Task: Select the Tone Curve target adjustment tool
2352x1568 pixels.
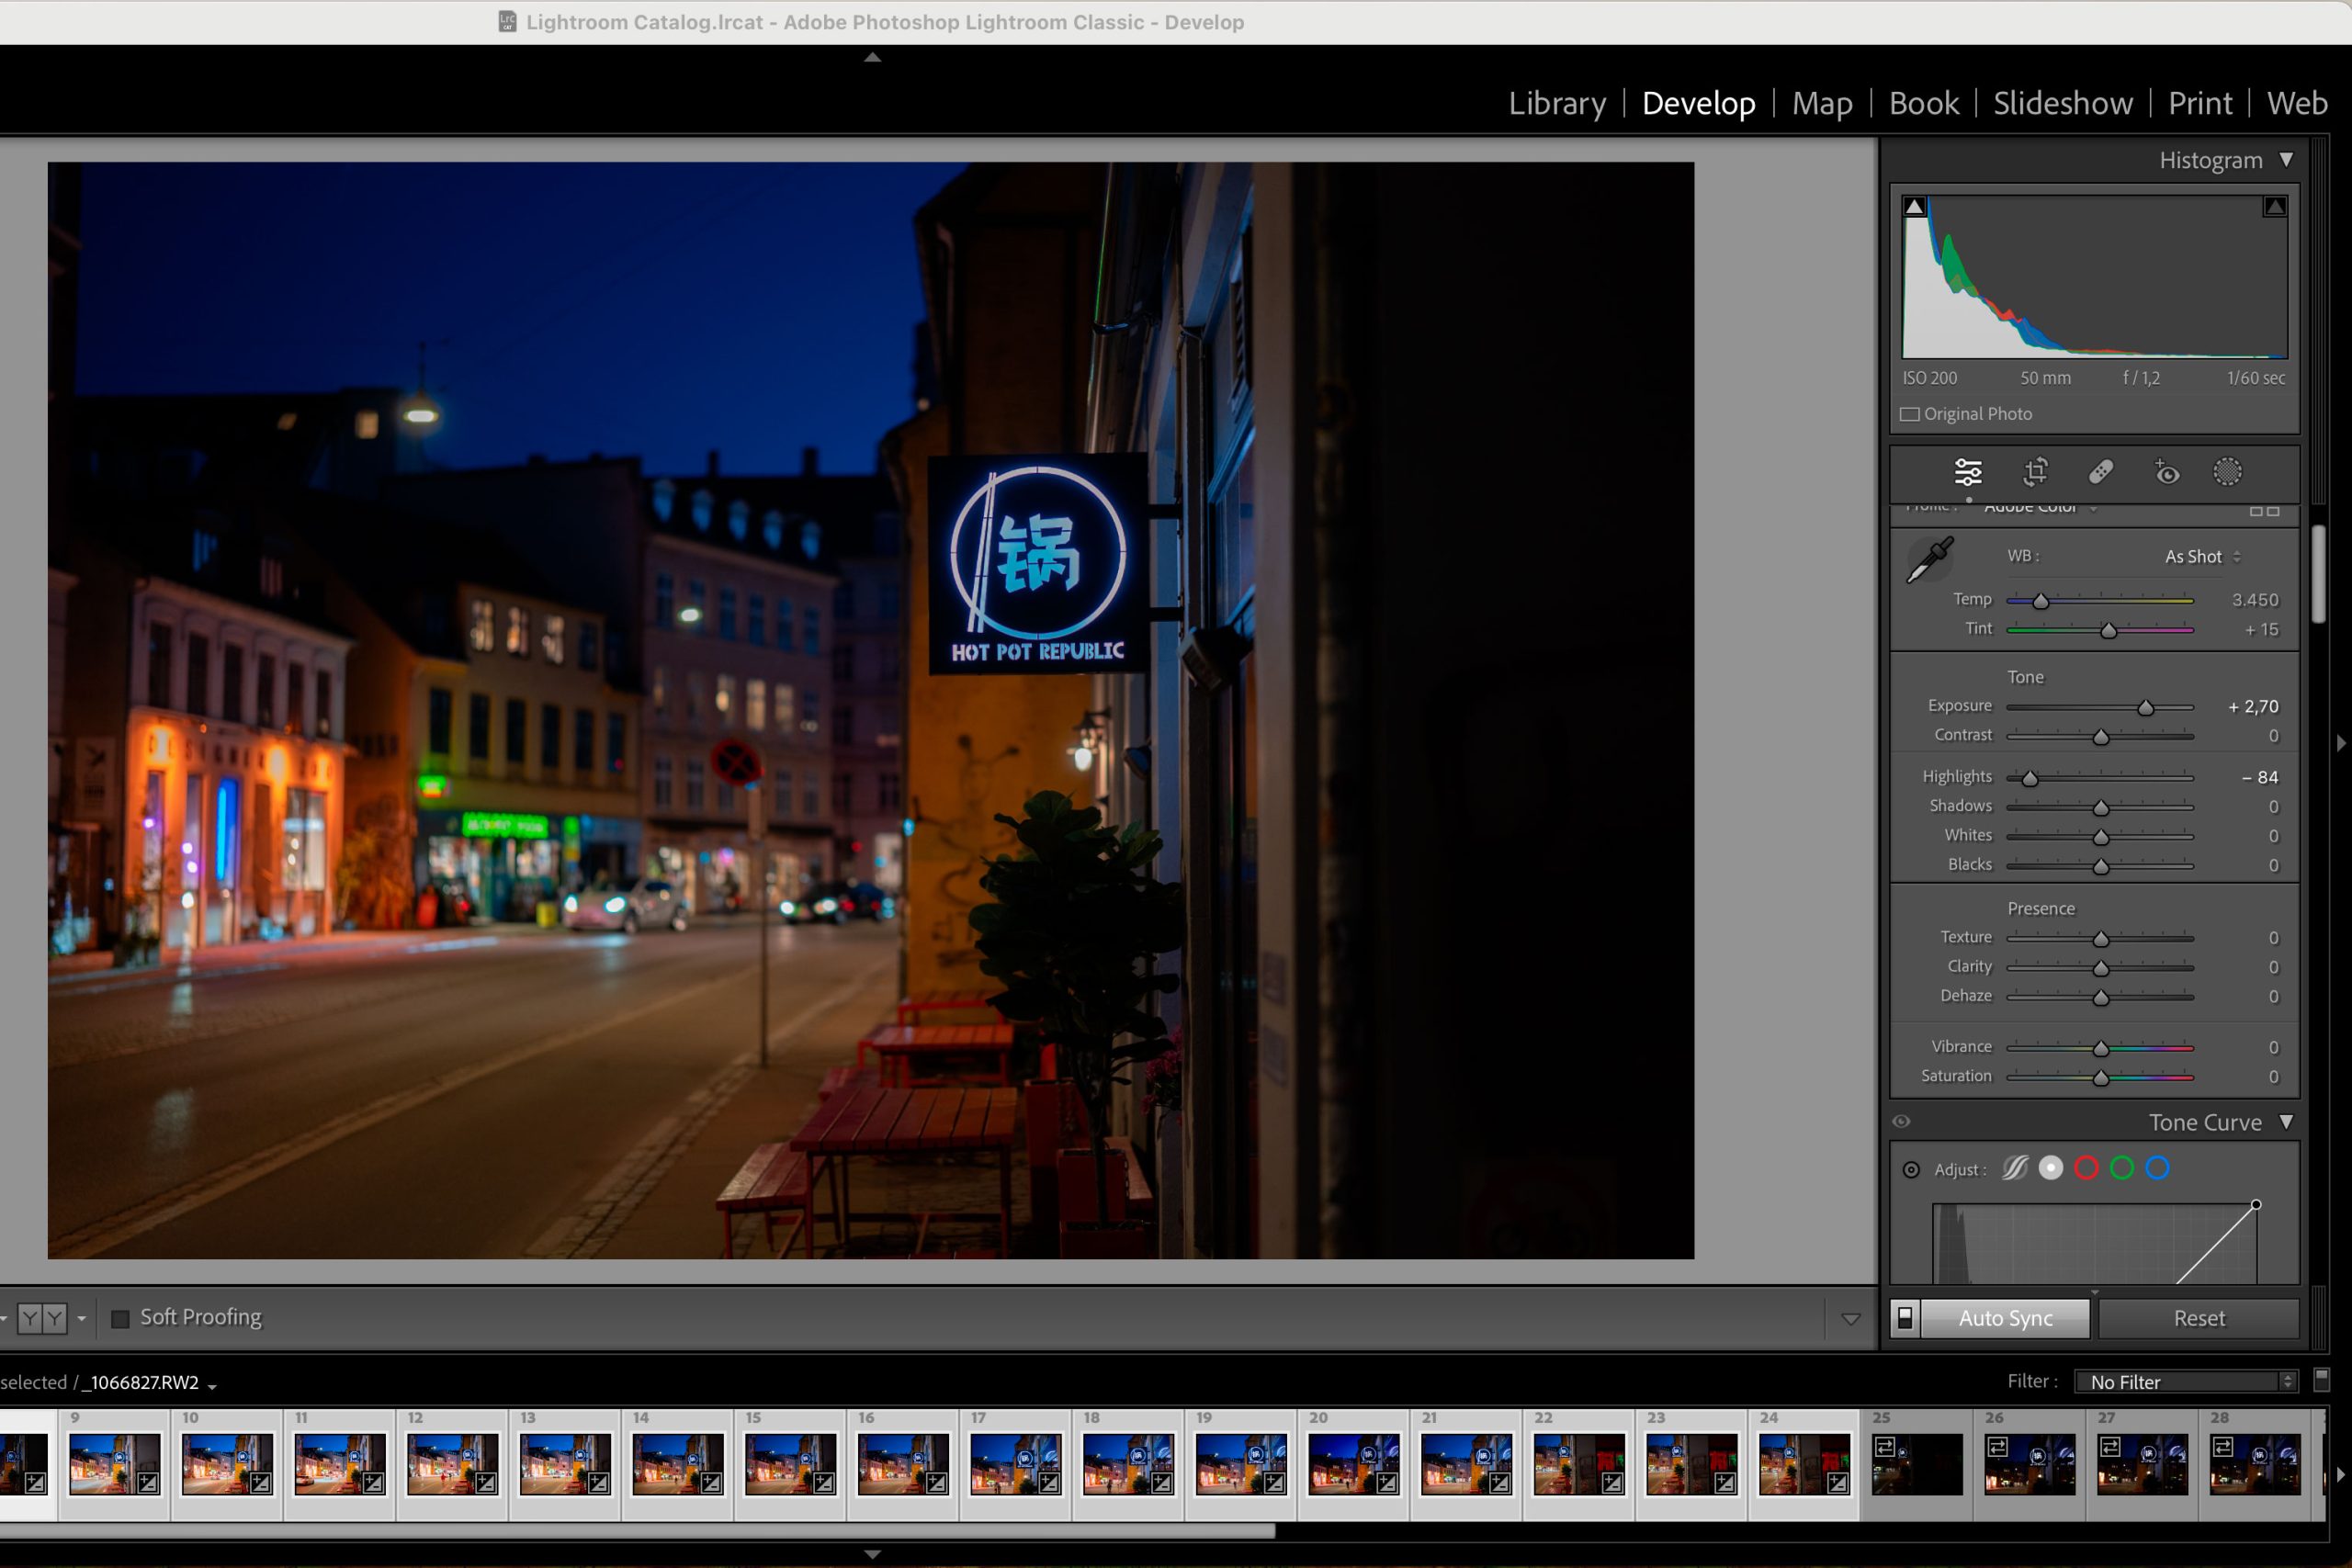Action: [x=1911, y=1169]
